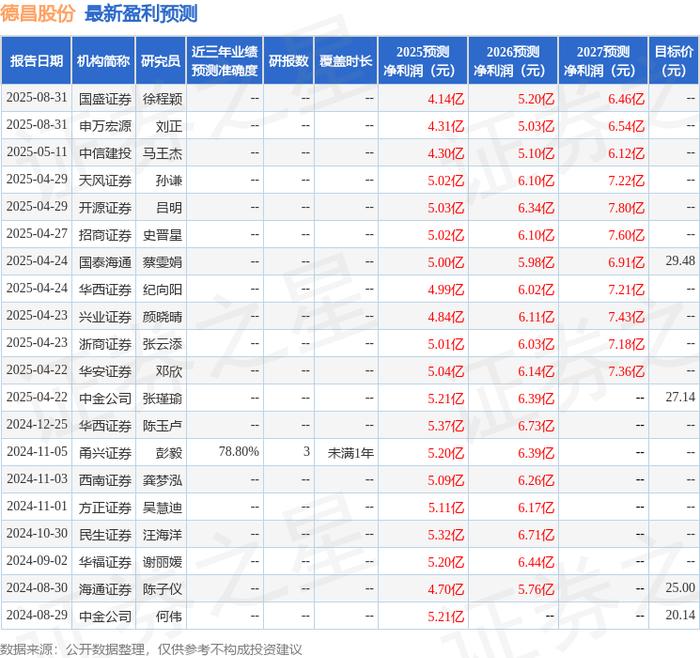
Task: Click the 天风证券 institution cell
Action: (x=105, y=181)
